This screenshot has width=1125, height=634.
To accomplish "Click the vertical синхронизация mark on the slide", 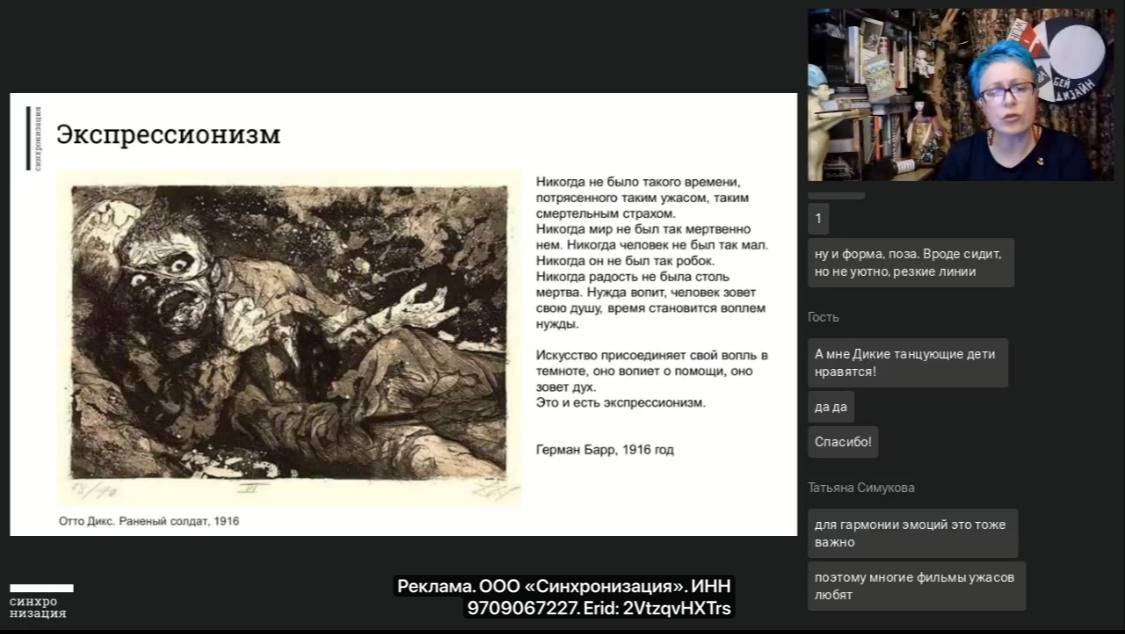I will pyautogui.click(x=35, y=138).
